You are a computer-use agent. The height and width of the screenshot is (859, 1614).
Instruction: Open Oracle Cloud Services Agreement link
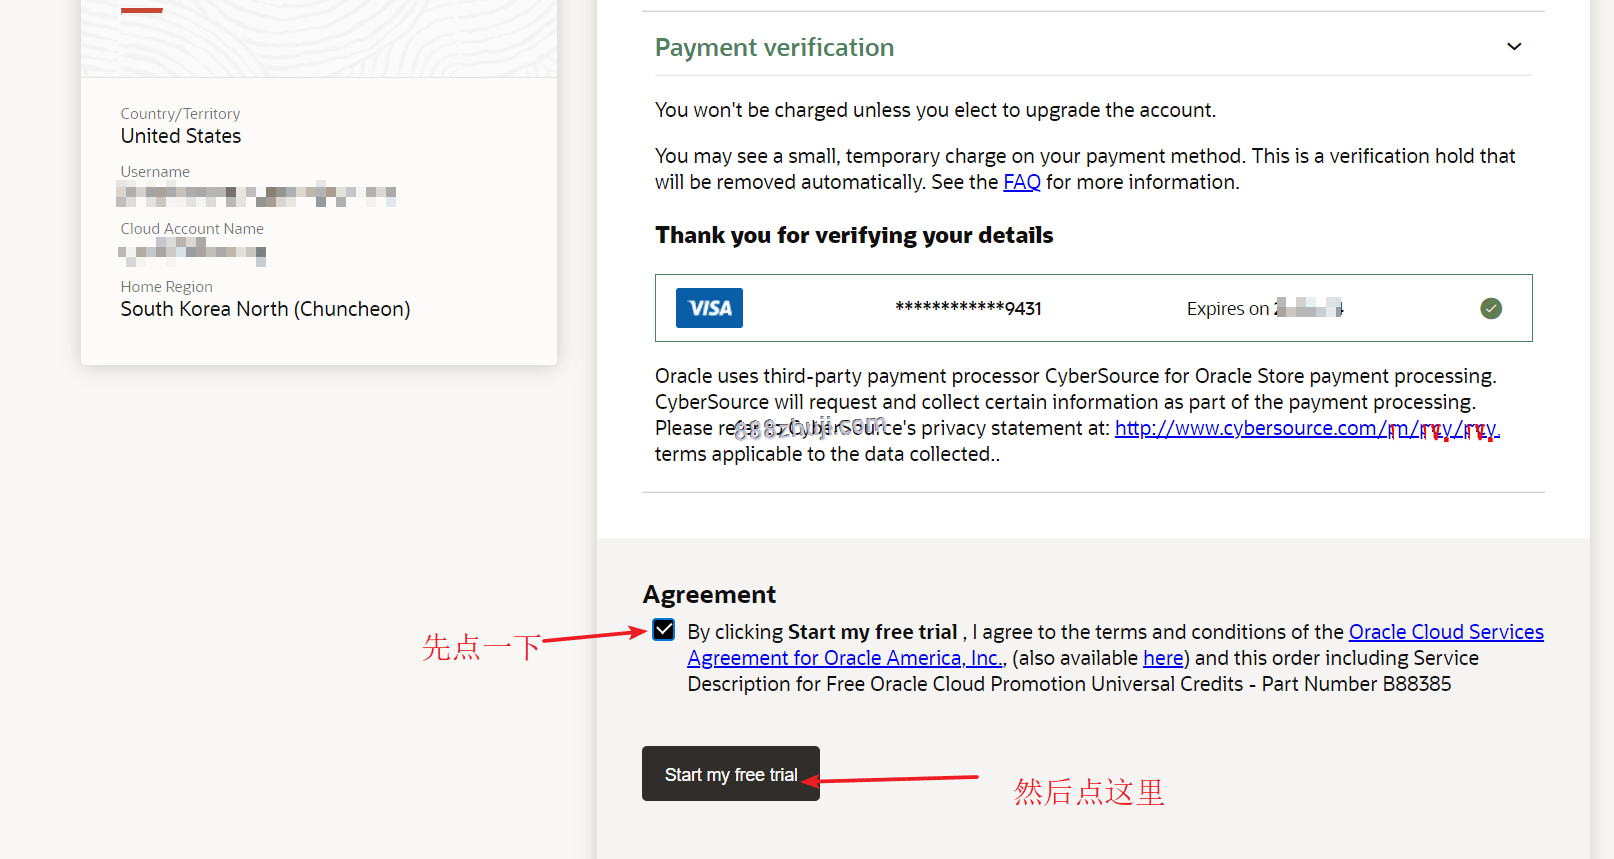tap(1116, 645)
